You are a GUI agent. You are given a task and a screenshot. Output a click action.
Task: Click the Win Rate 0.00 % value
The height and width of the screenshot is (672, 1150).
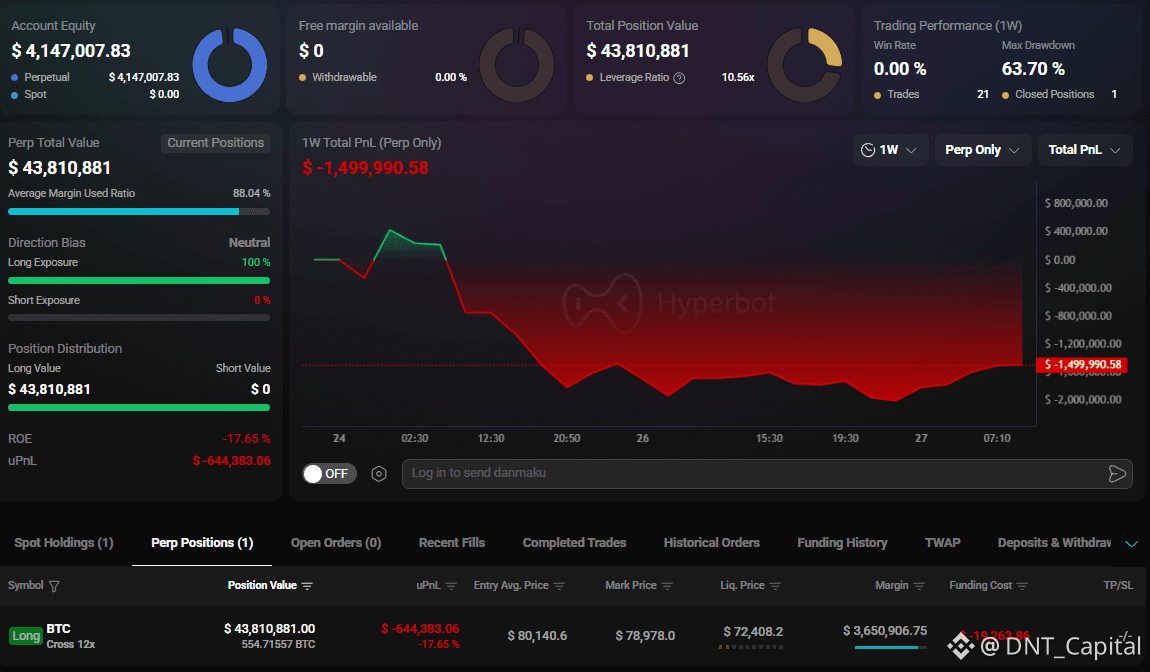[899, 69]
